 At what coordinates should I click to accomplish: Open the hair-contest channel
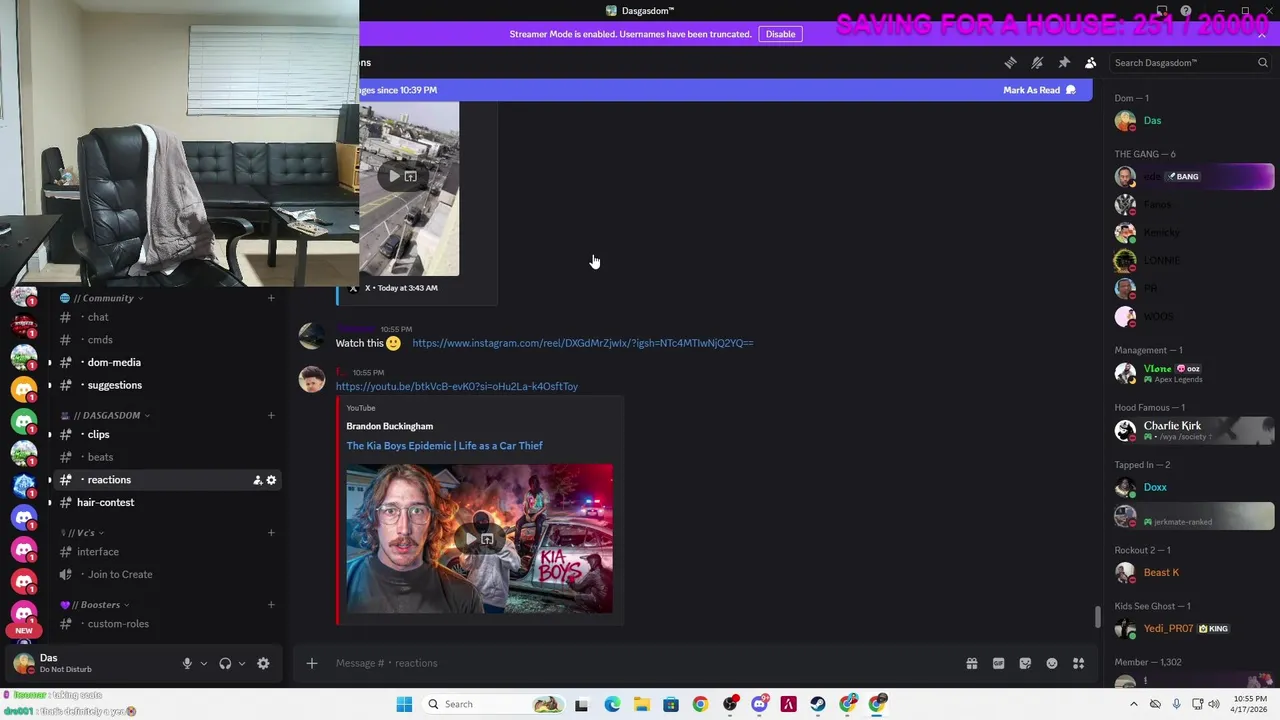[165, 502]
